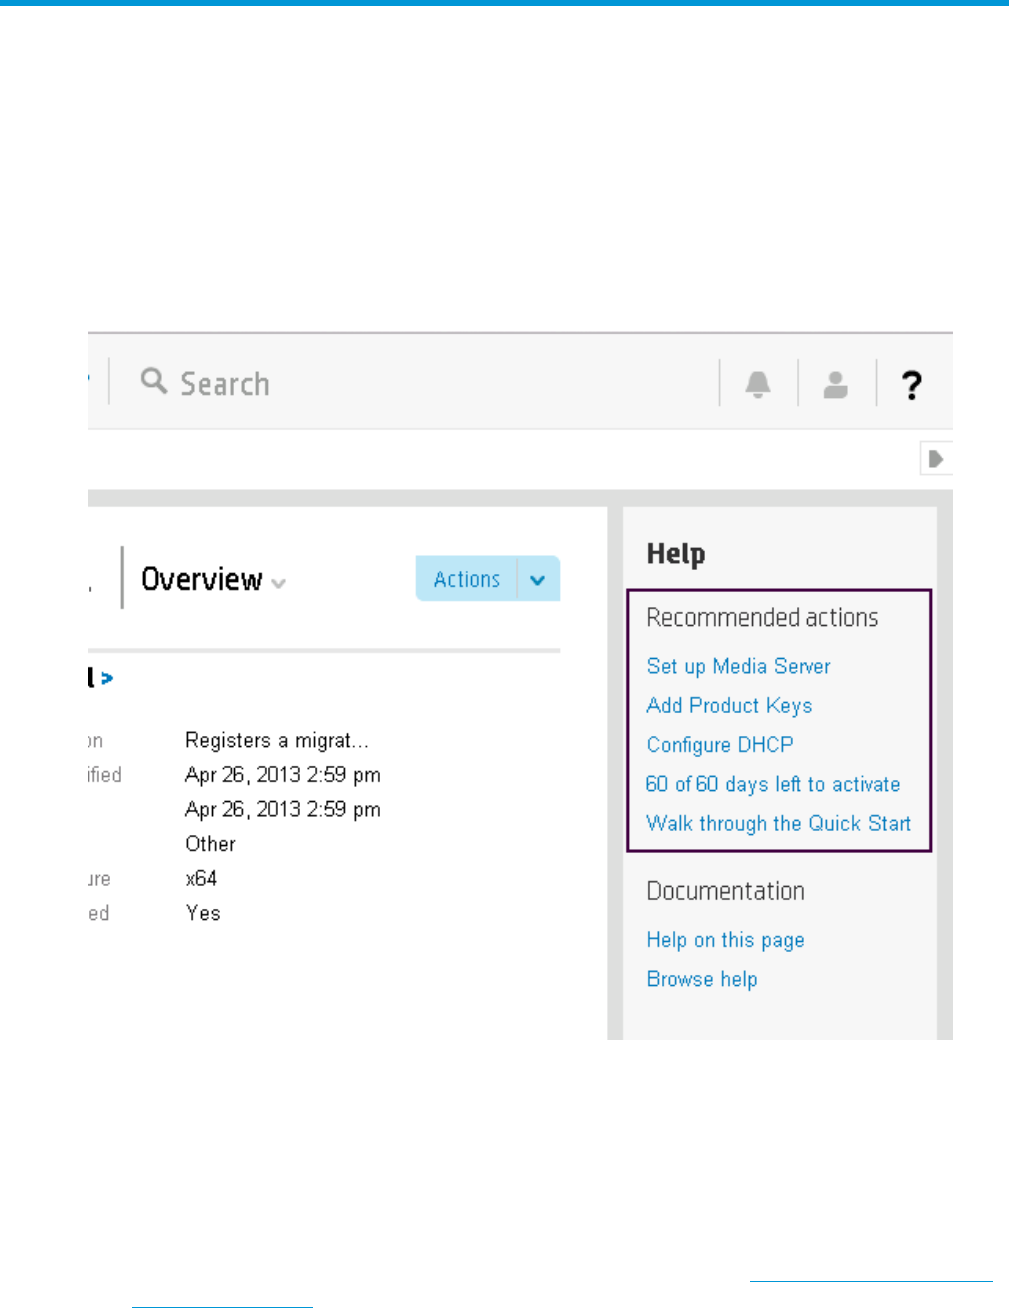Viewport: 1009px width, 1308px height.
Task: Click the small blue chevron beside the title
Action: (107, 679)
